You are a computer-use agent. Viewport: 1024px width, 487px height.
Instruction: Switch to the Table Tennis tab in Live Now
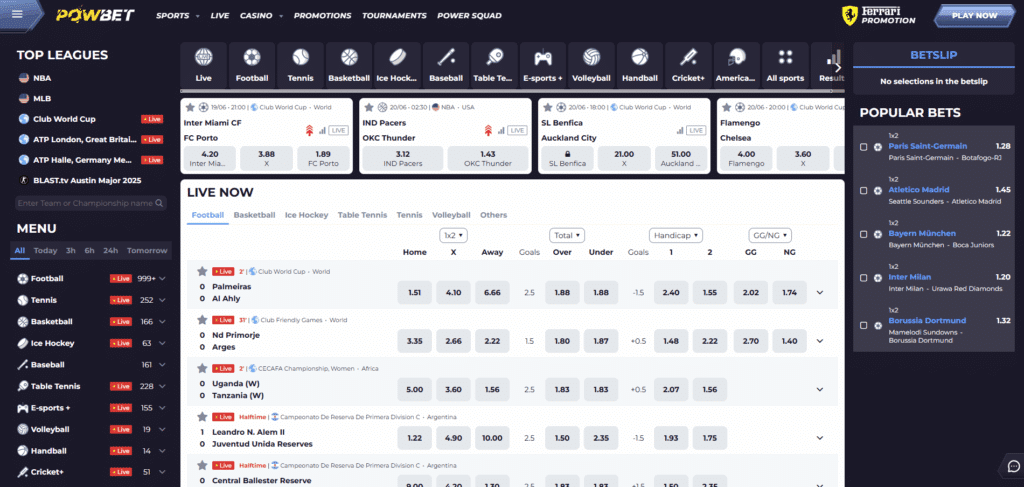click(362, 215)
